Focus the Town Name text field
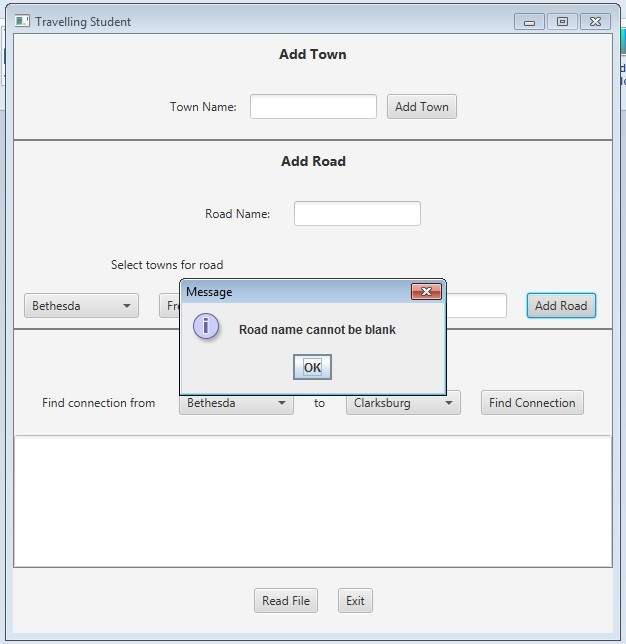Screen dimensions: 626x644 pyautogui.click(x=313, y=107)
